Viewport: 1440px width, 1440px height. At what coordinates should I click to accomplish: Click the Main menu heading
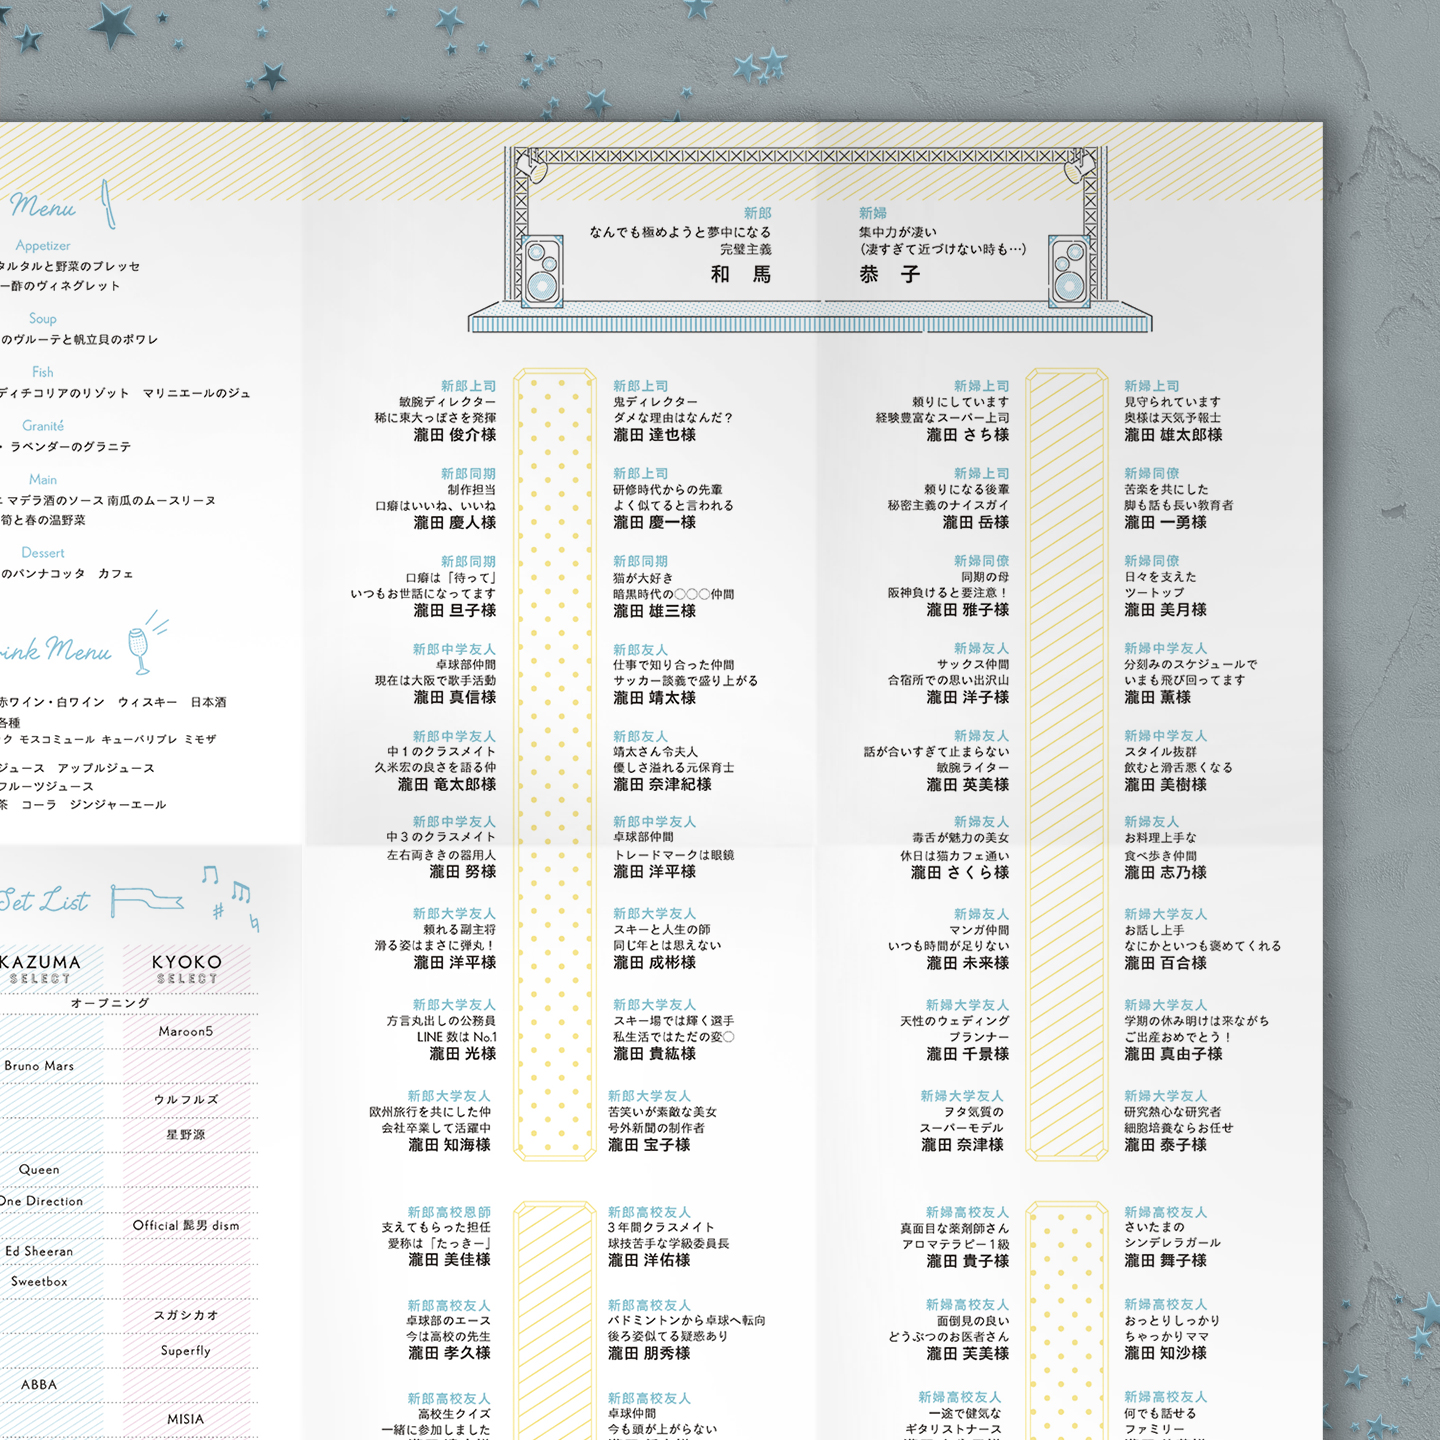(x=43, y=479)
